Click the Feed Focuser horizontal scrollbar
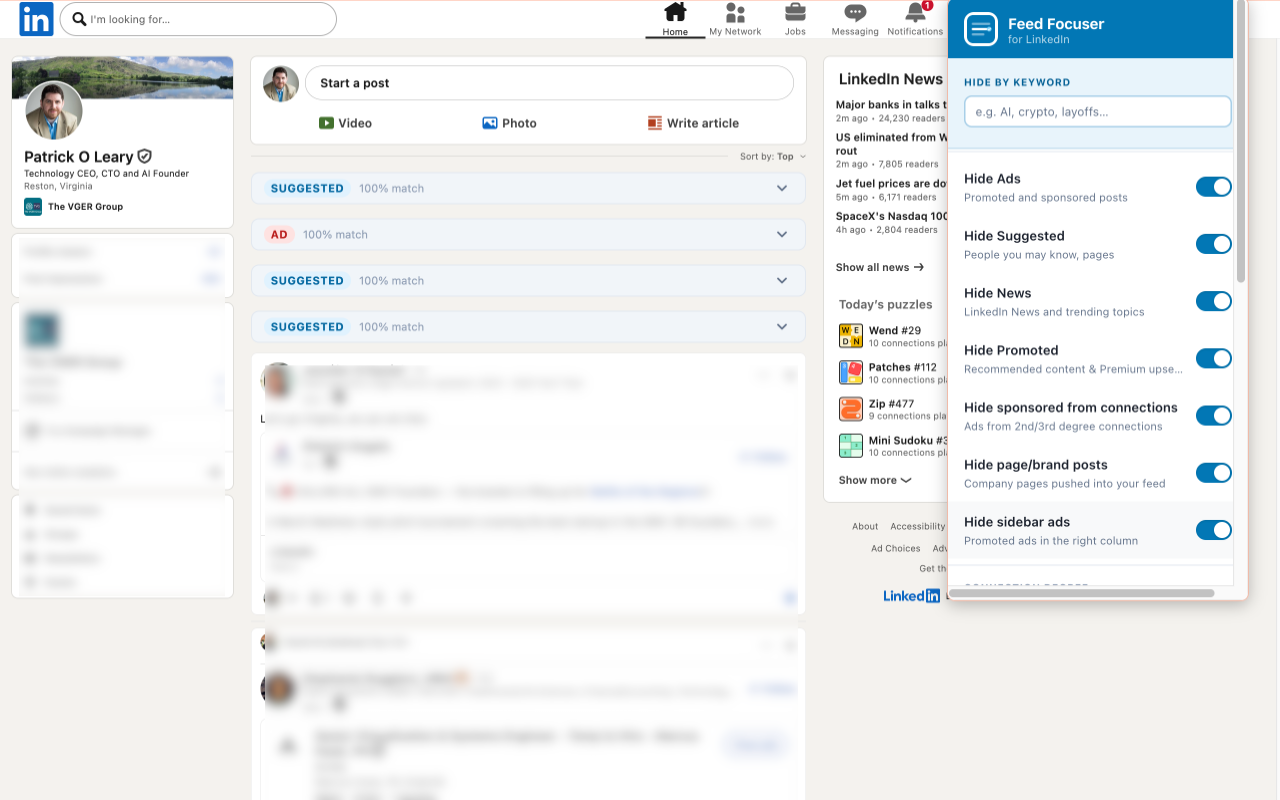The image size is (1280, 800). pos(1081,593)
